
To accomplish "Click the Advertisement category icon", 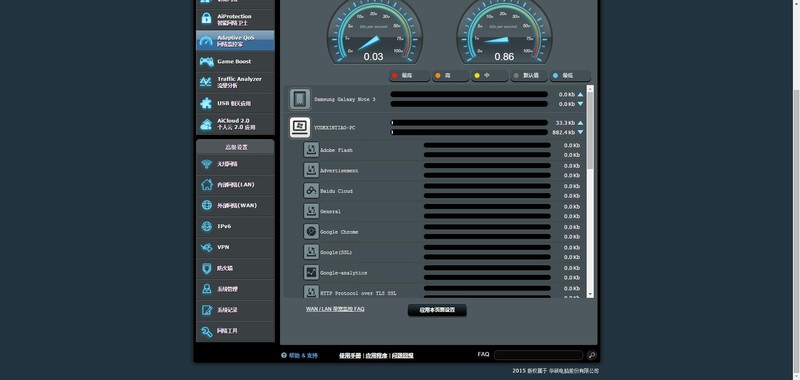I will click(311, 170).
